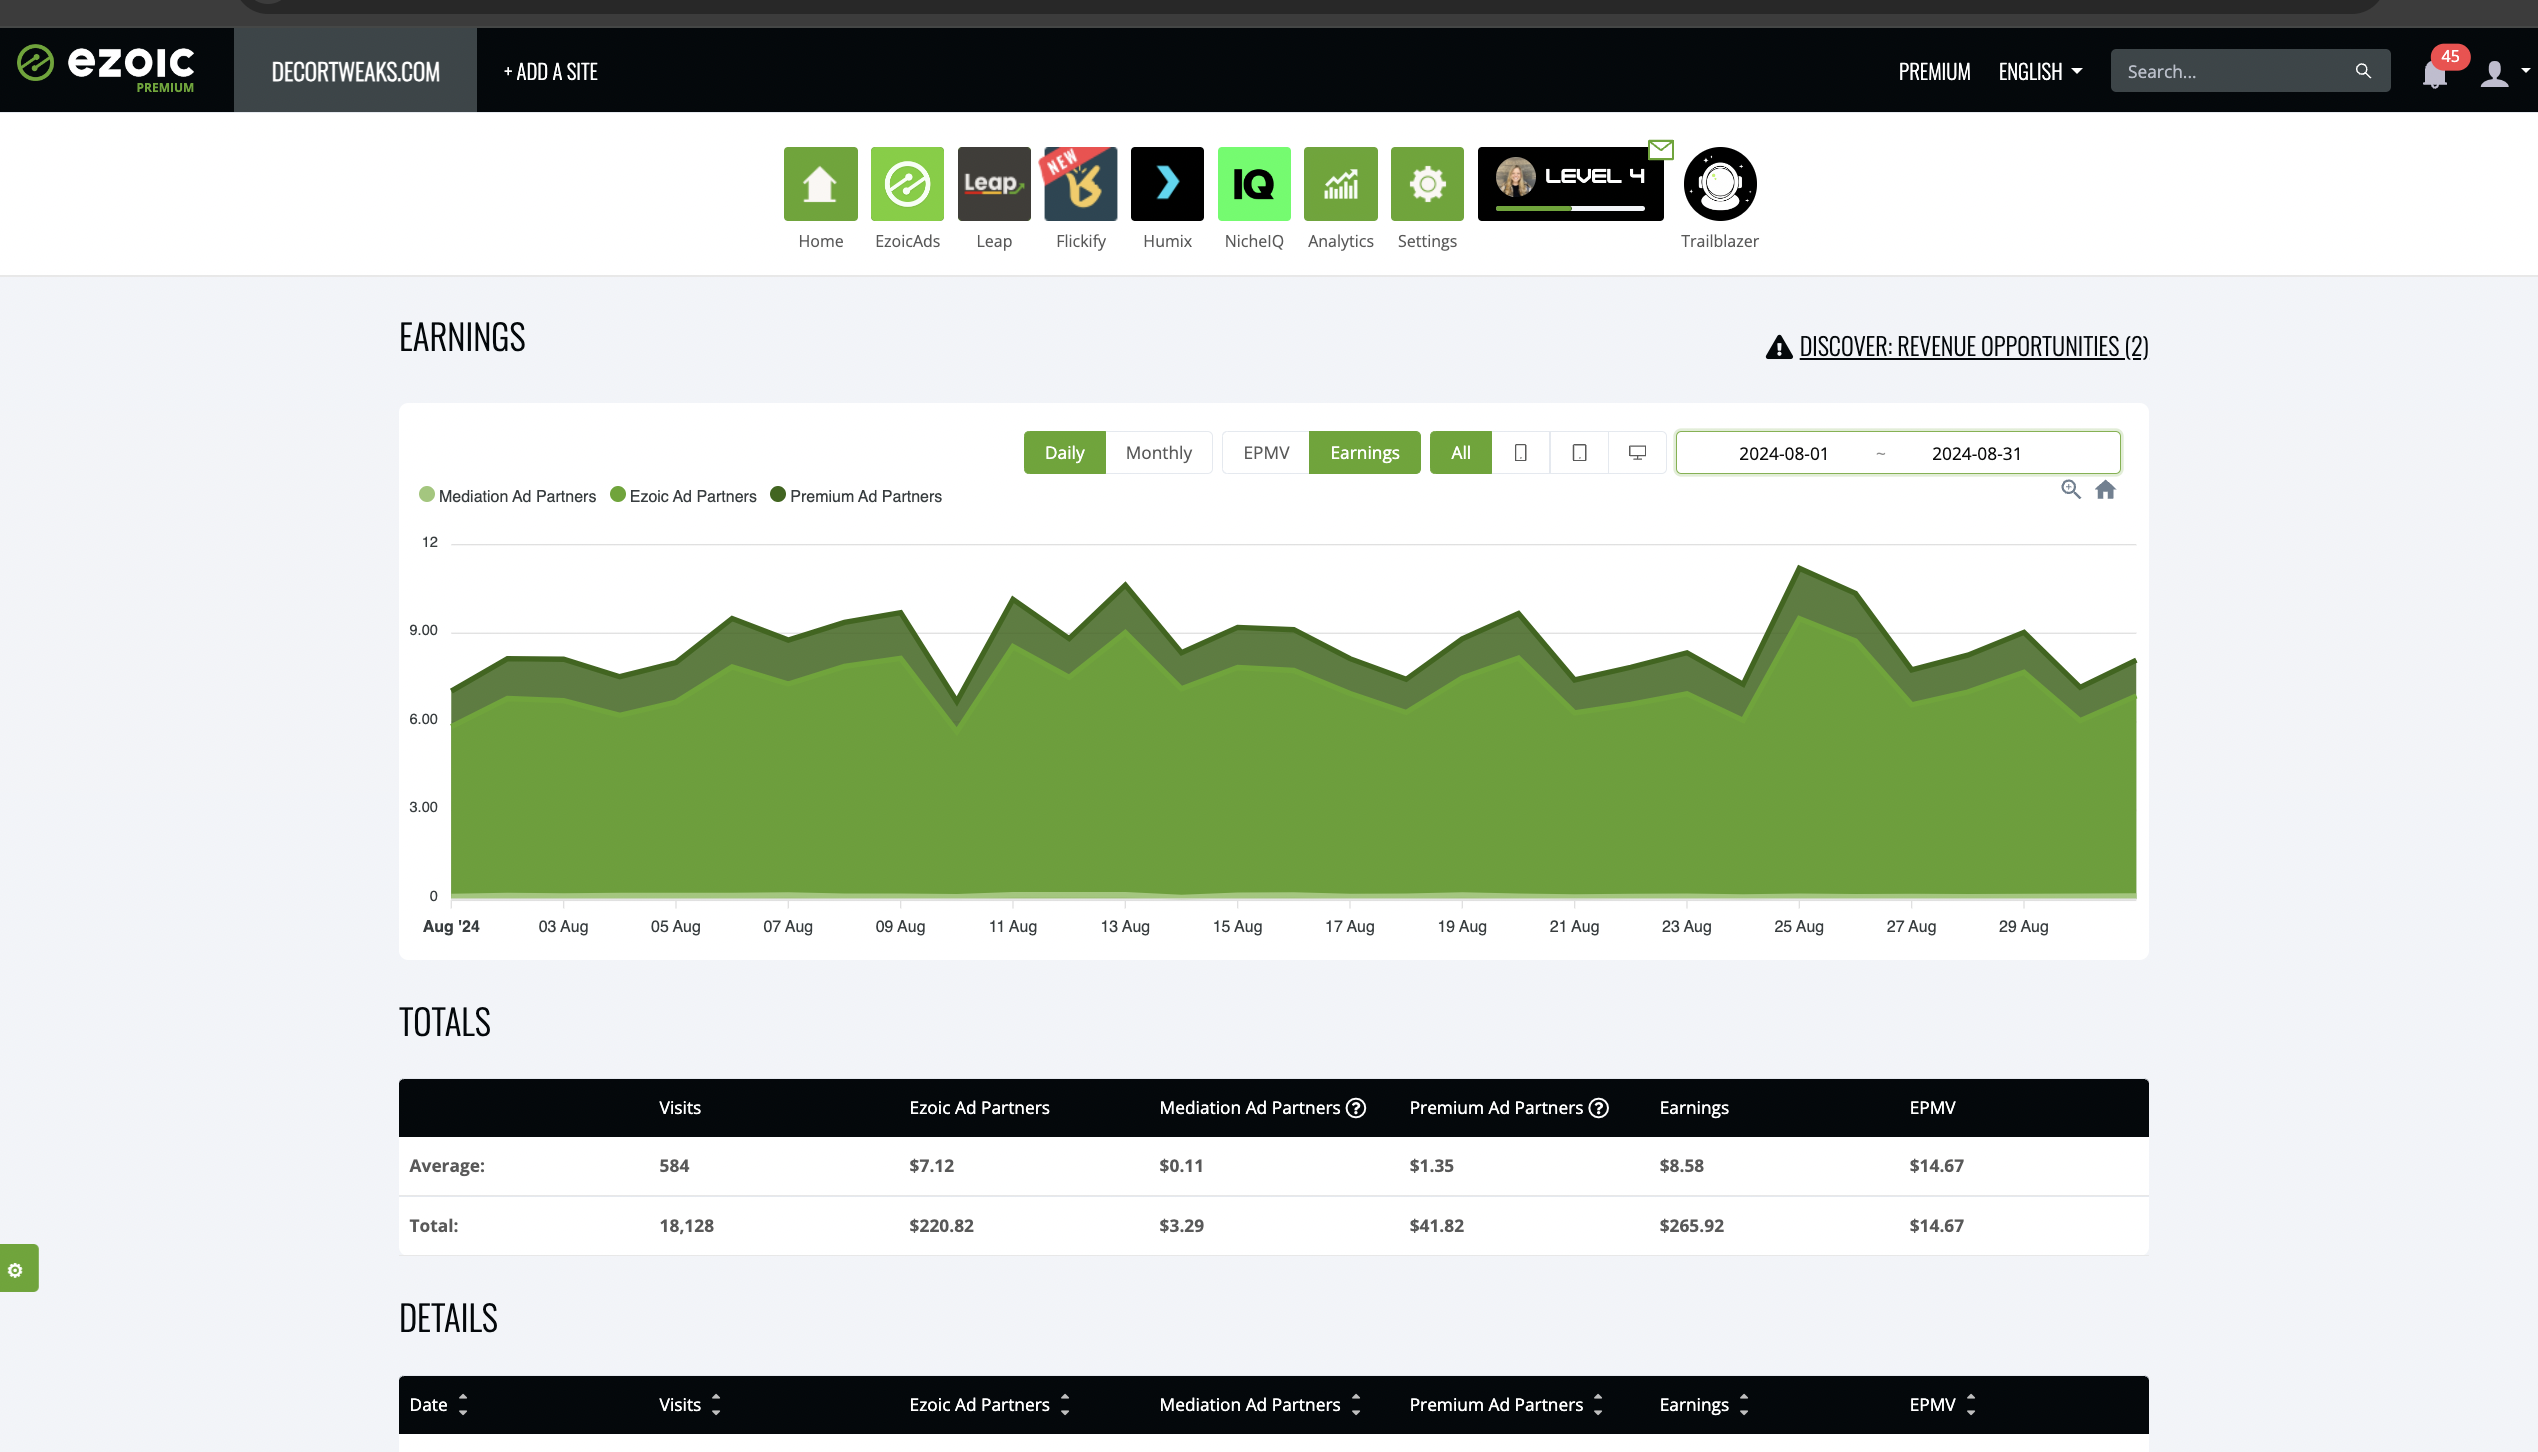This screenshot has width=2538, height=1452.
Task: Click the search magnifier icon
Action: coord(2363,71)
